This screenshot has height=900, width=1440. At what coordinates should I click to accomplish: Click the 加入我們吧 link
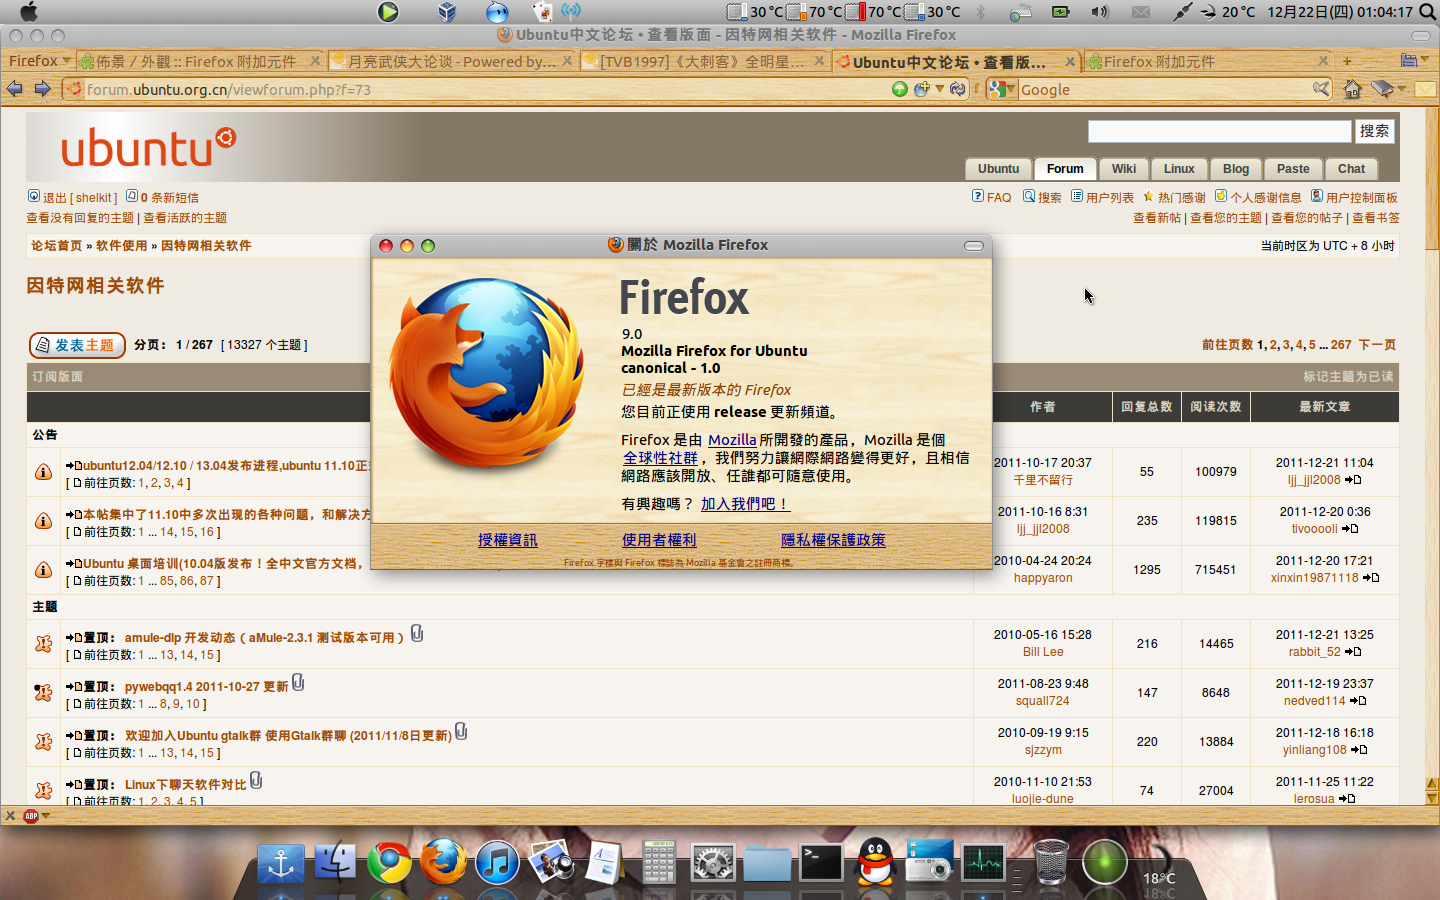click(x=745, y=504)
